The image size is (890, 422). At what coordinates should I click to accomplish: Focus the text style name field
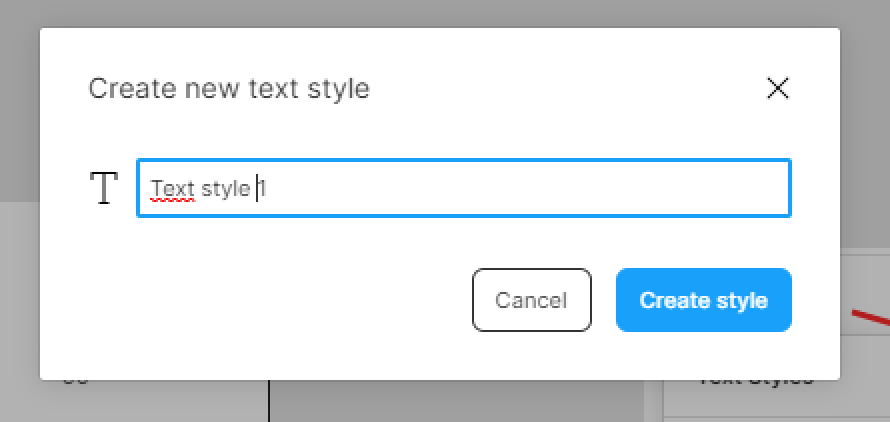(464, 188)
